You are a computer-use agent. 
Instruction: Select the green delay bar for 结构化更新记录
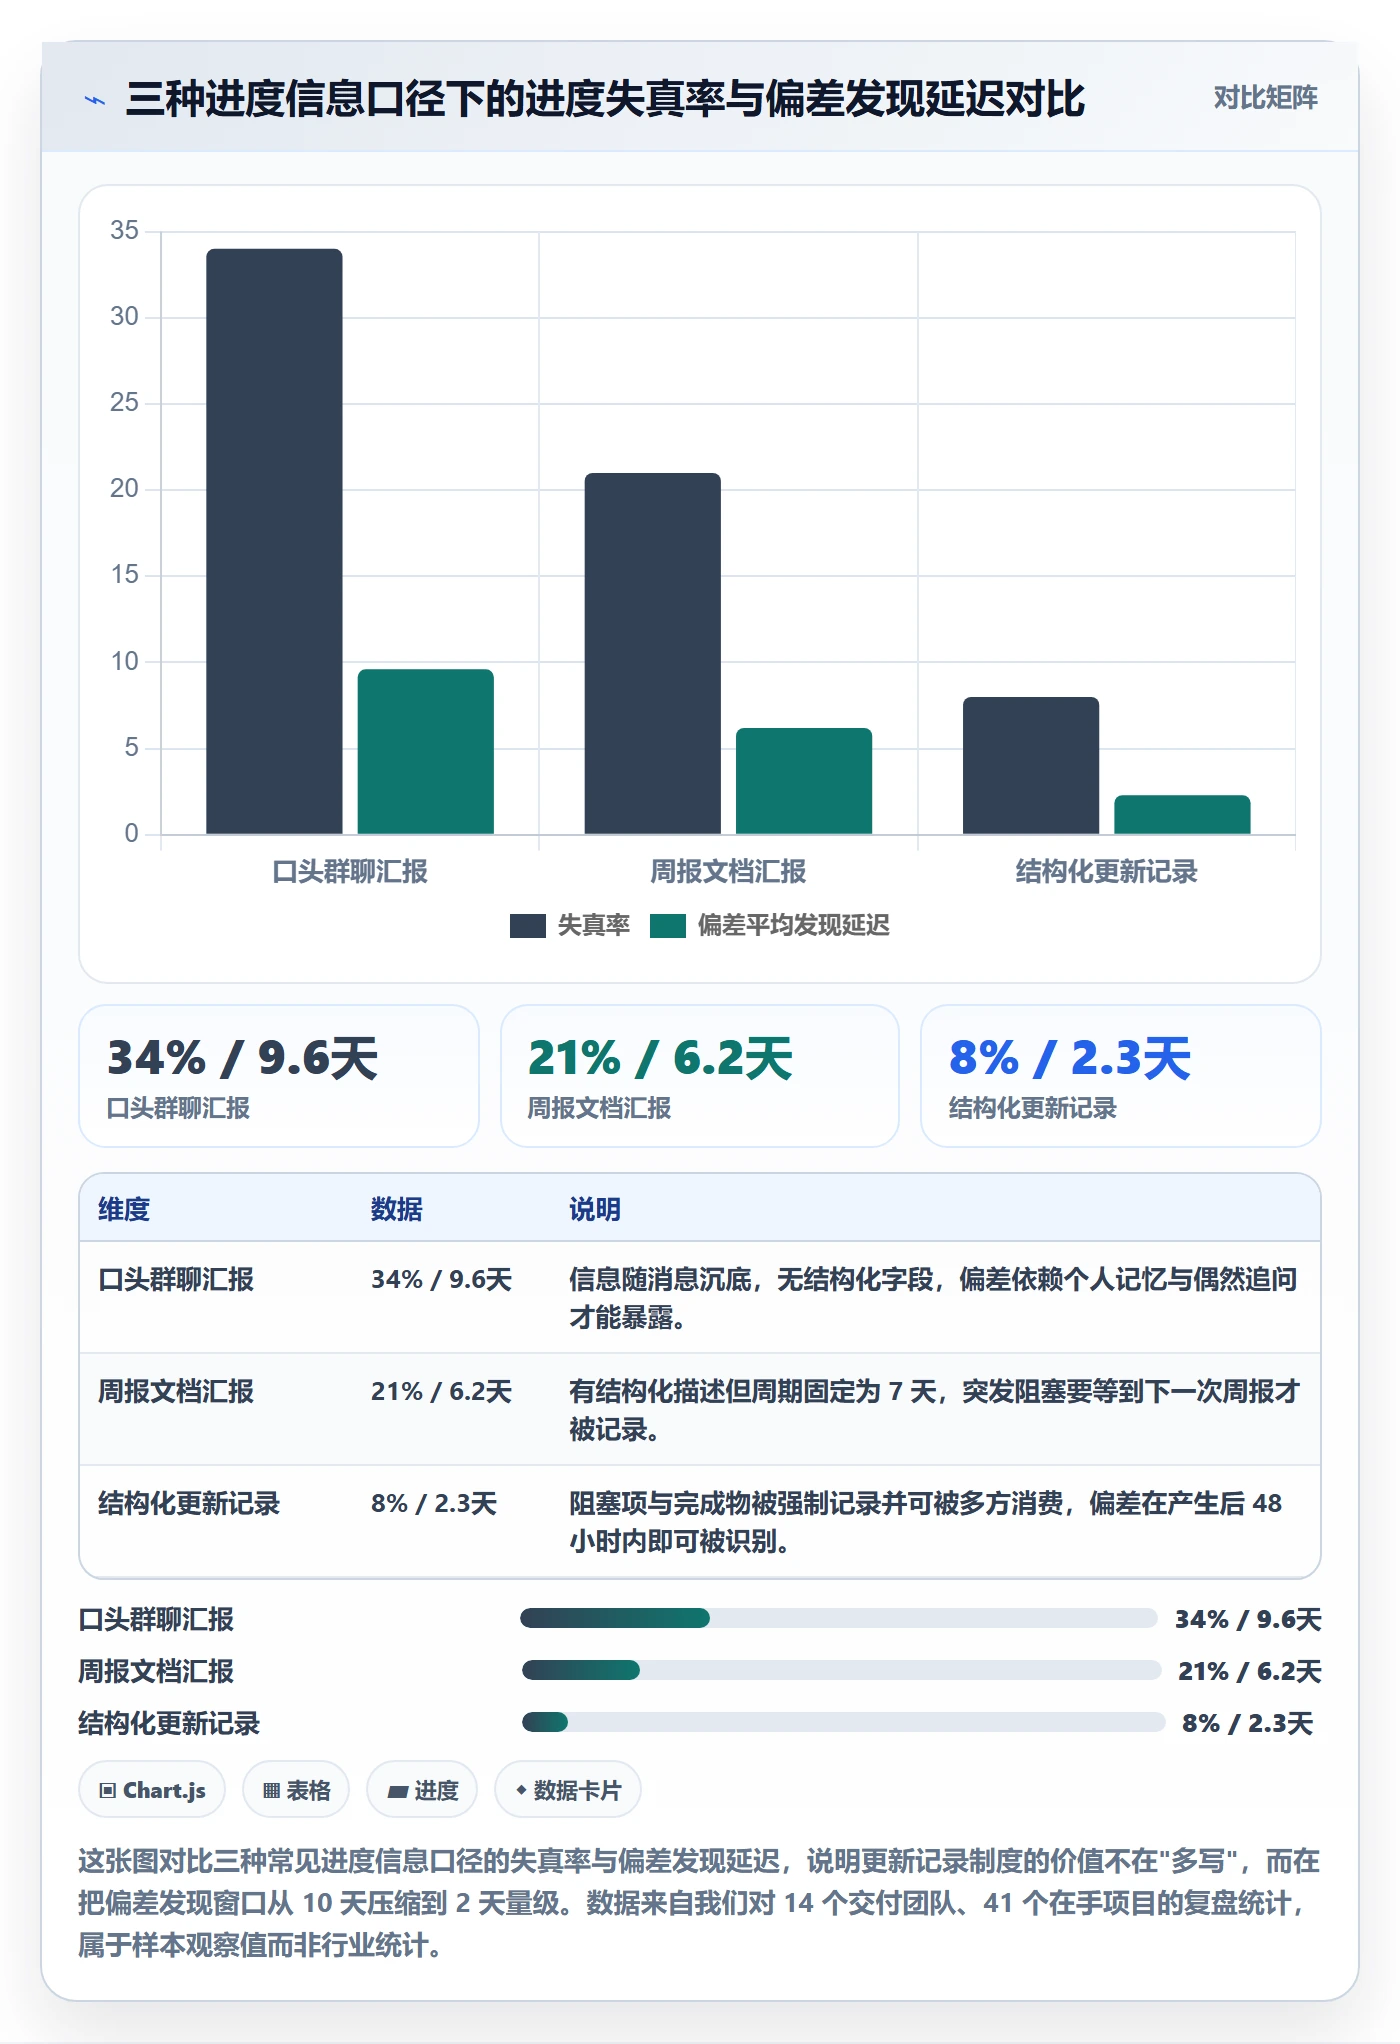1182,814
